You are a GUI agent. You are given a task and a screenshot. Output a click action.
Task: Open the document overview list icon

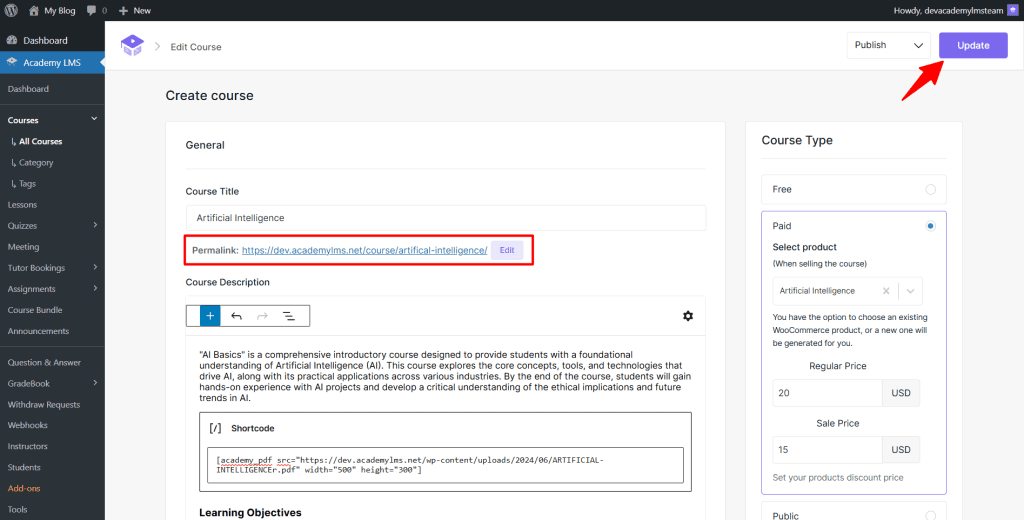(x=288, y=316)
